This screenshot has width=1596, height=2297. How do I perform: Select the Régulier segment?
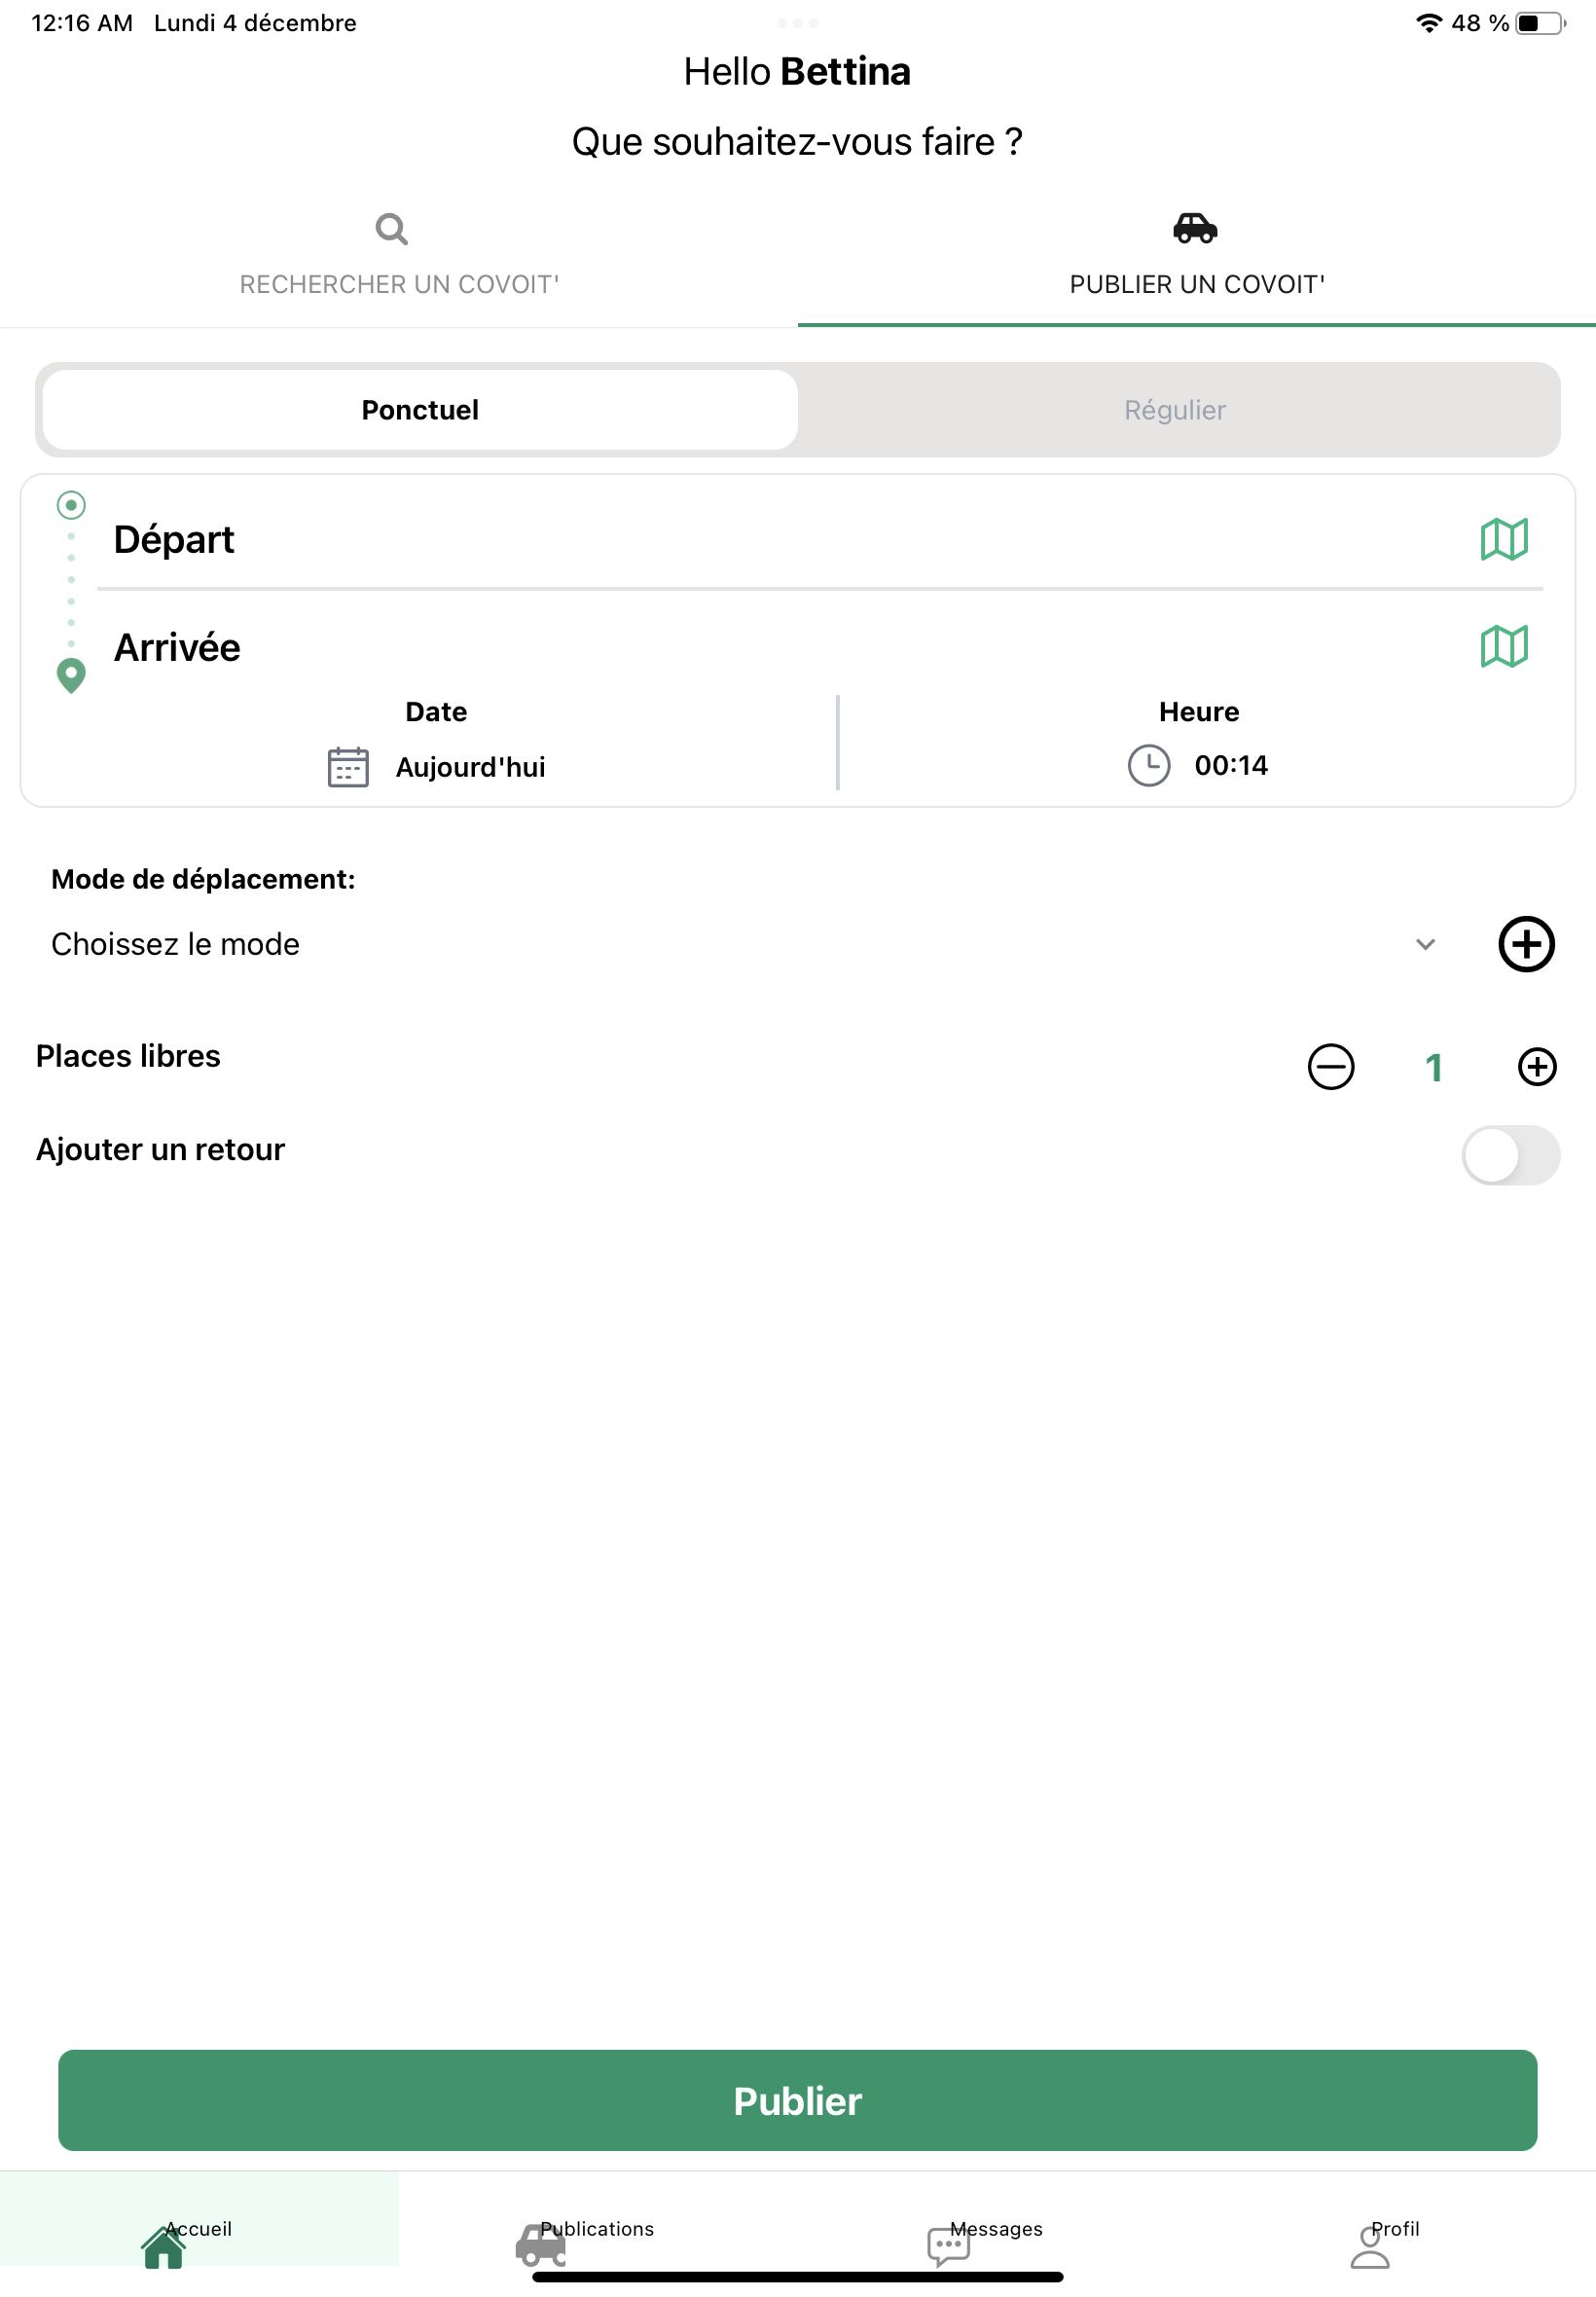tap(1175, 410)
